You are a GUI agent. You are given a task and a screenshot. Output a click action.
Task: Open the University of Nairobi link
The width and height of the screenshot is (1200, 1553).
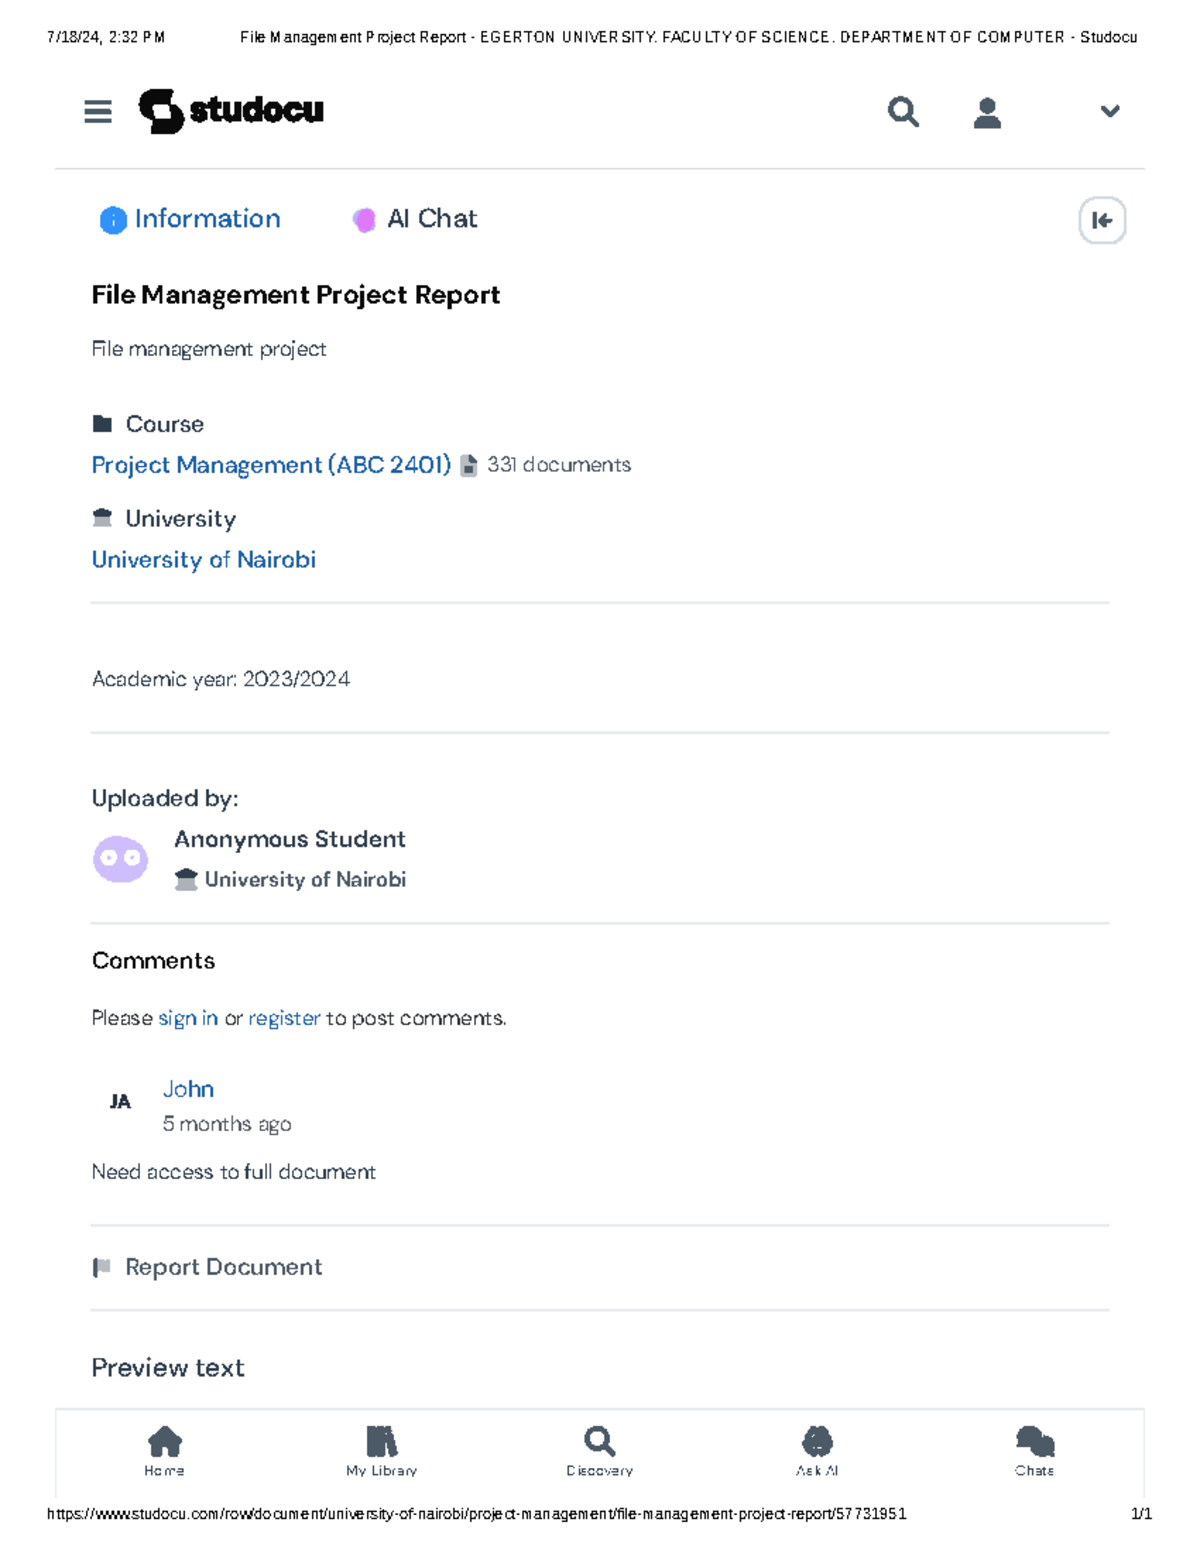coord(204,560)
